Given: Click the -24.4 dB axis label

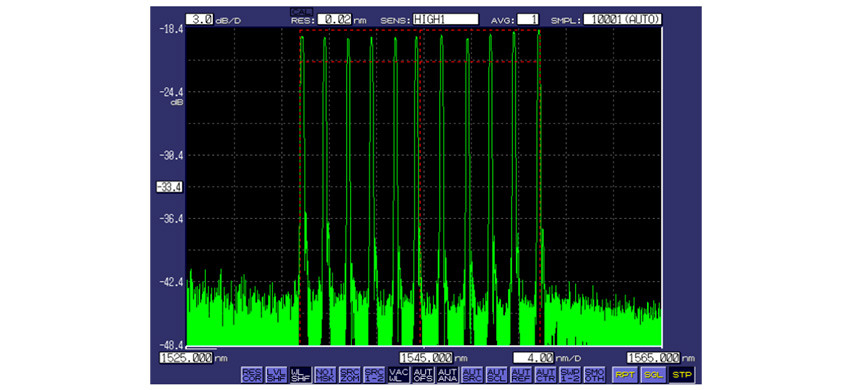Looking at the screenshot, I should 172,92.
